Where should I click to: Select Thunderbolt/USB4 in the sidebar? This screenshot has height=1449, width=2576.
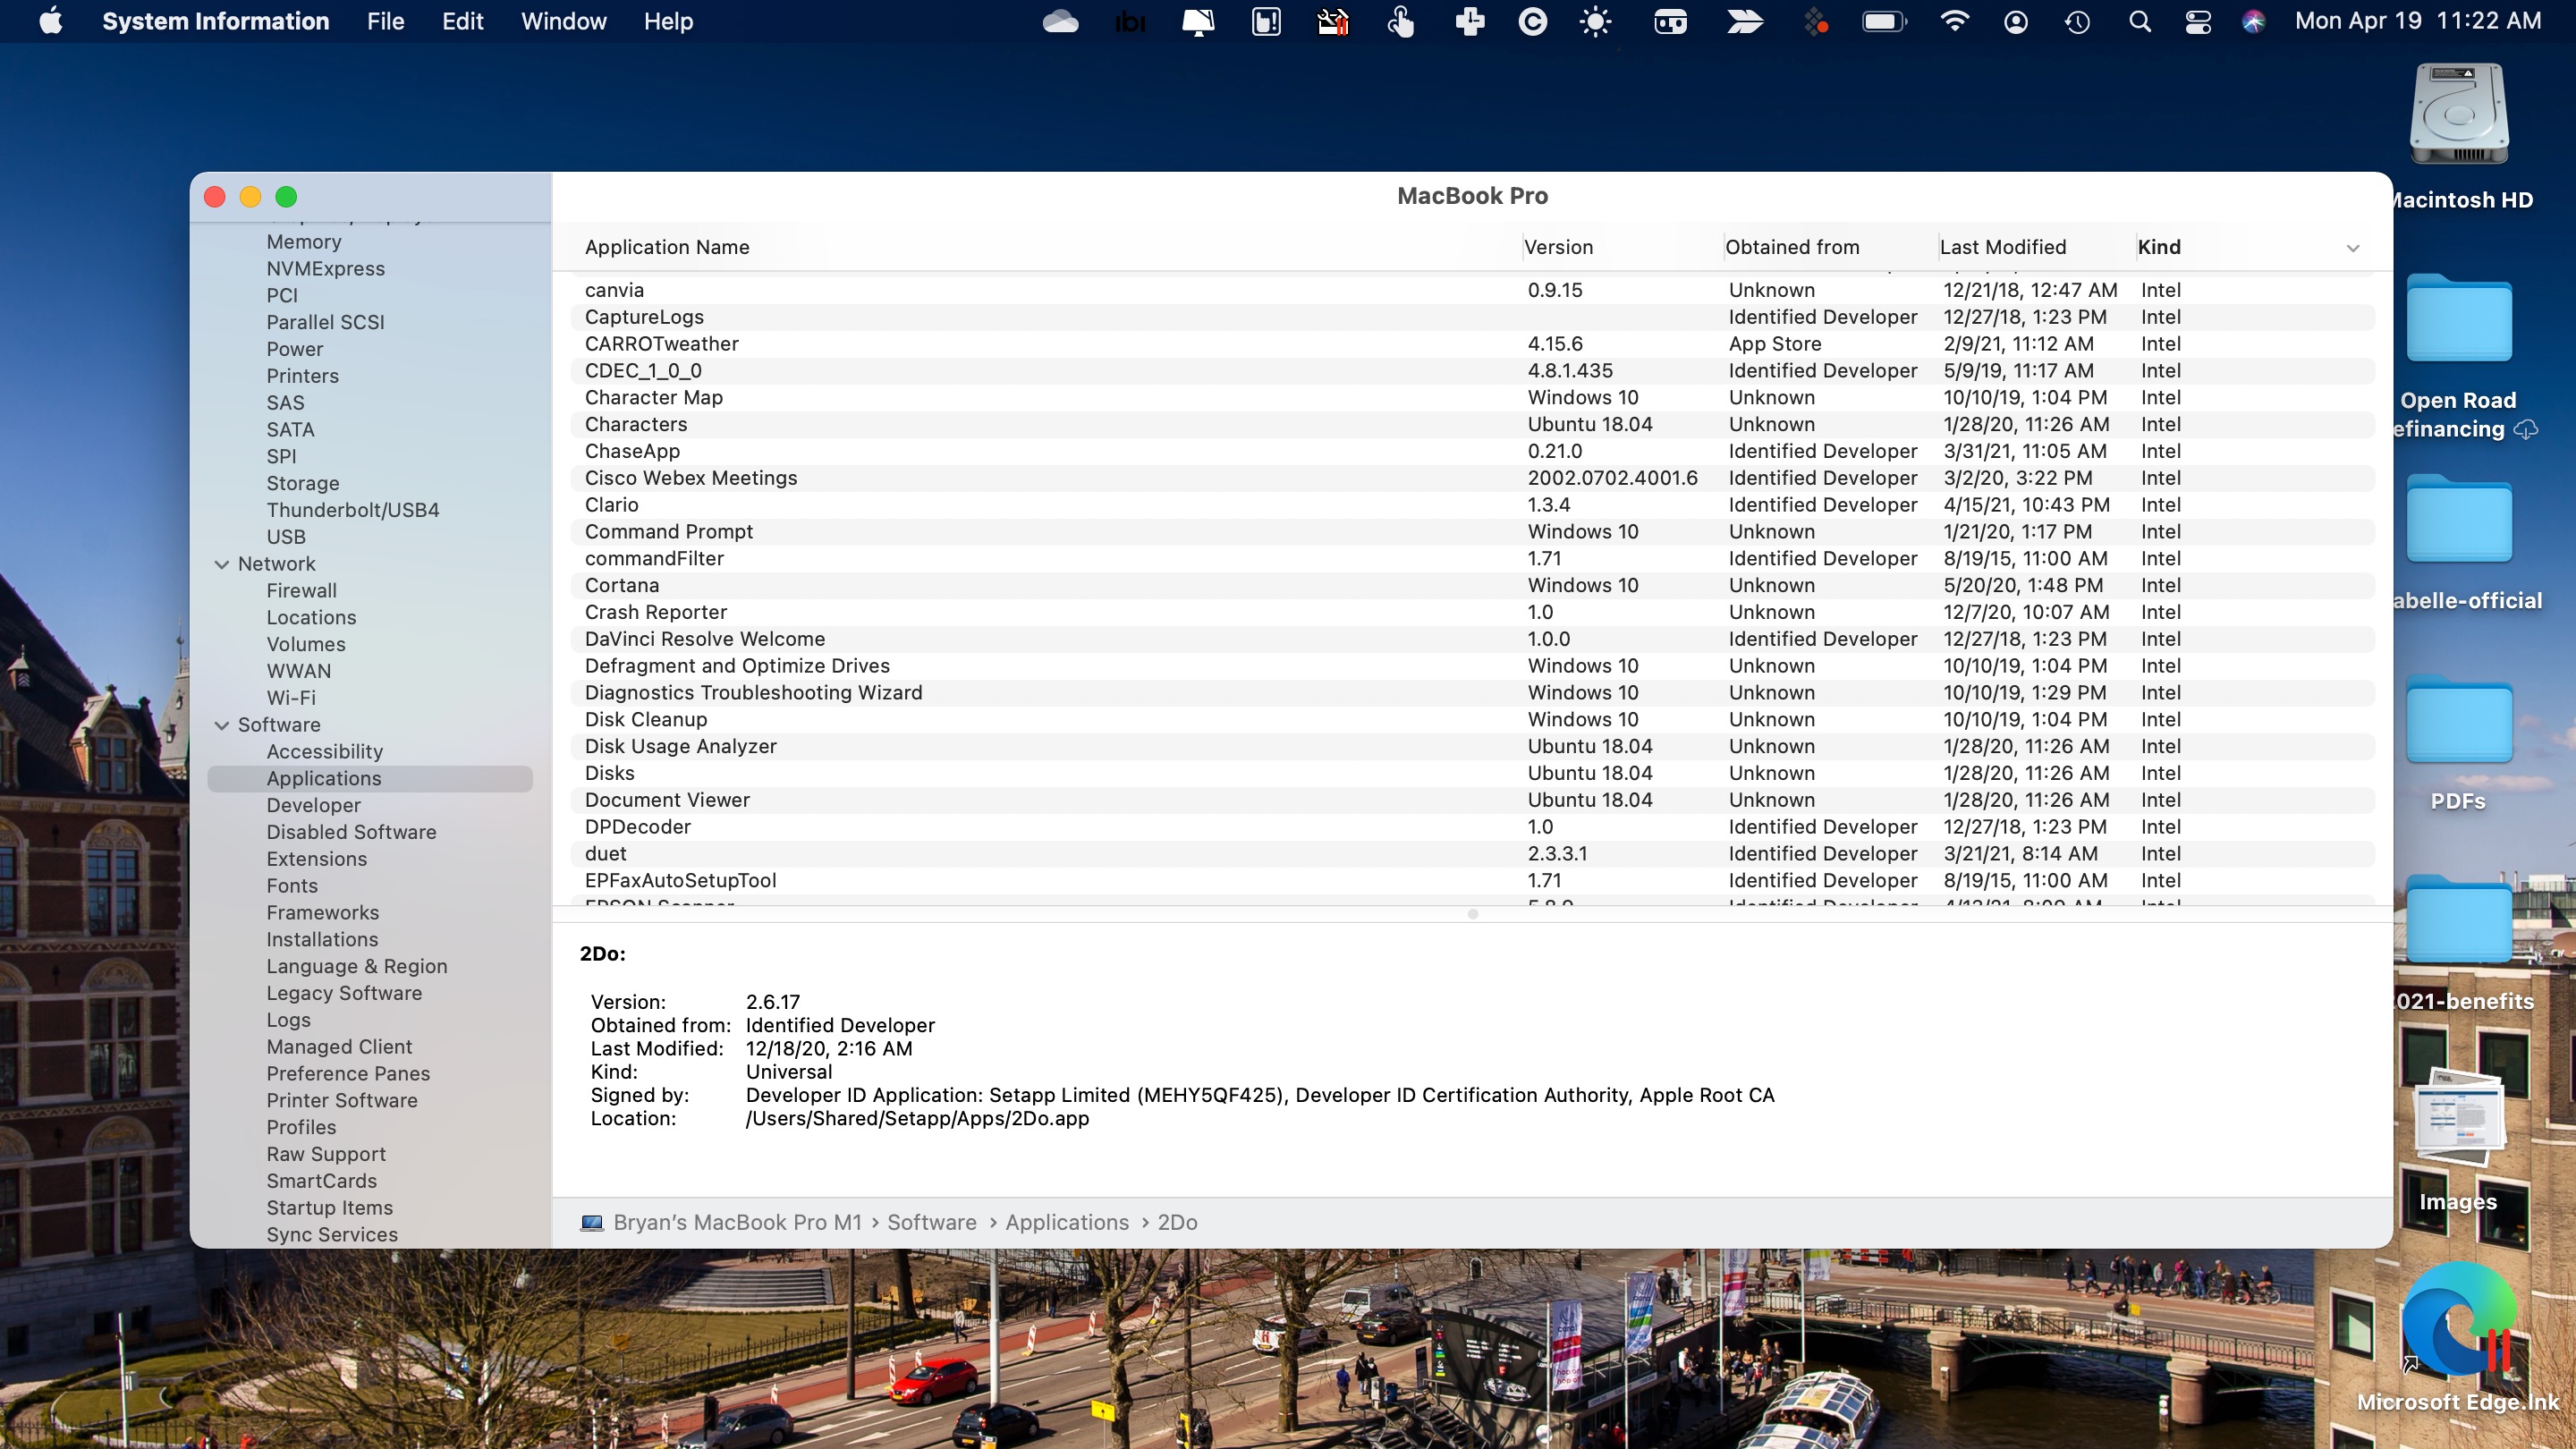tap(352, 510)
